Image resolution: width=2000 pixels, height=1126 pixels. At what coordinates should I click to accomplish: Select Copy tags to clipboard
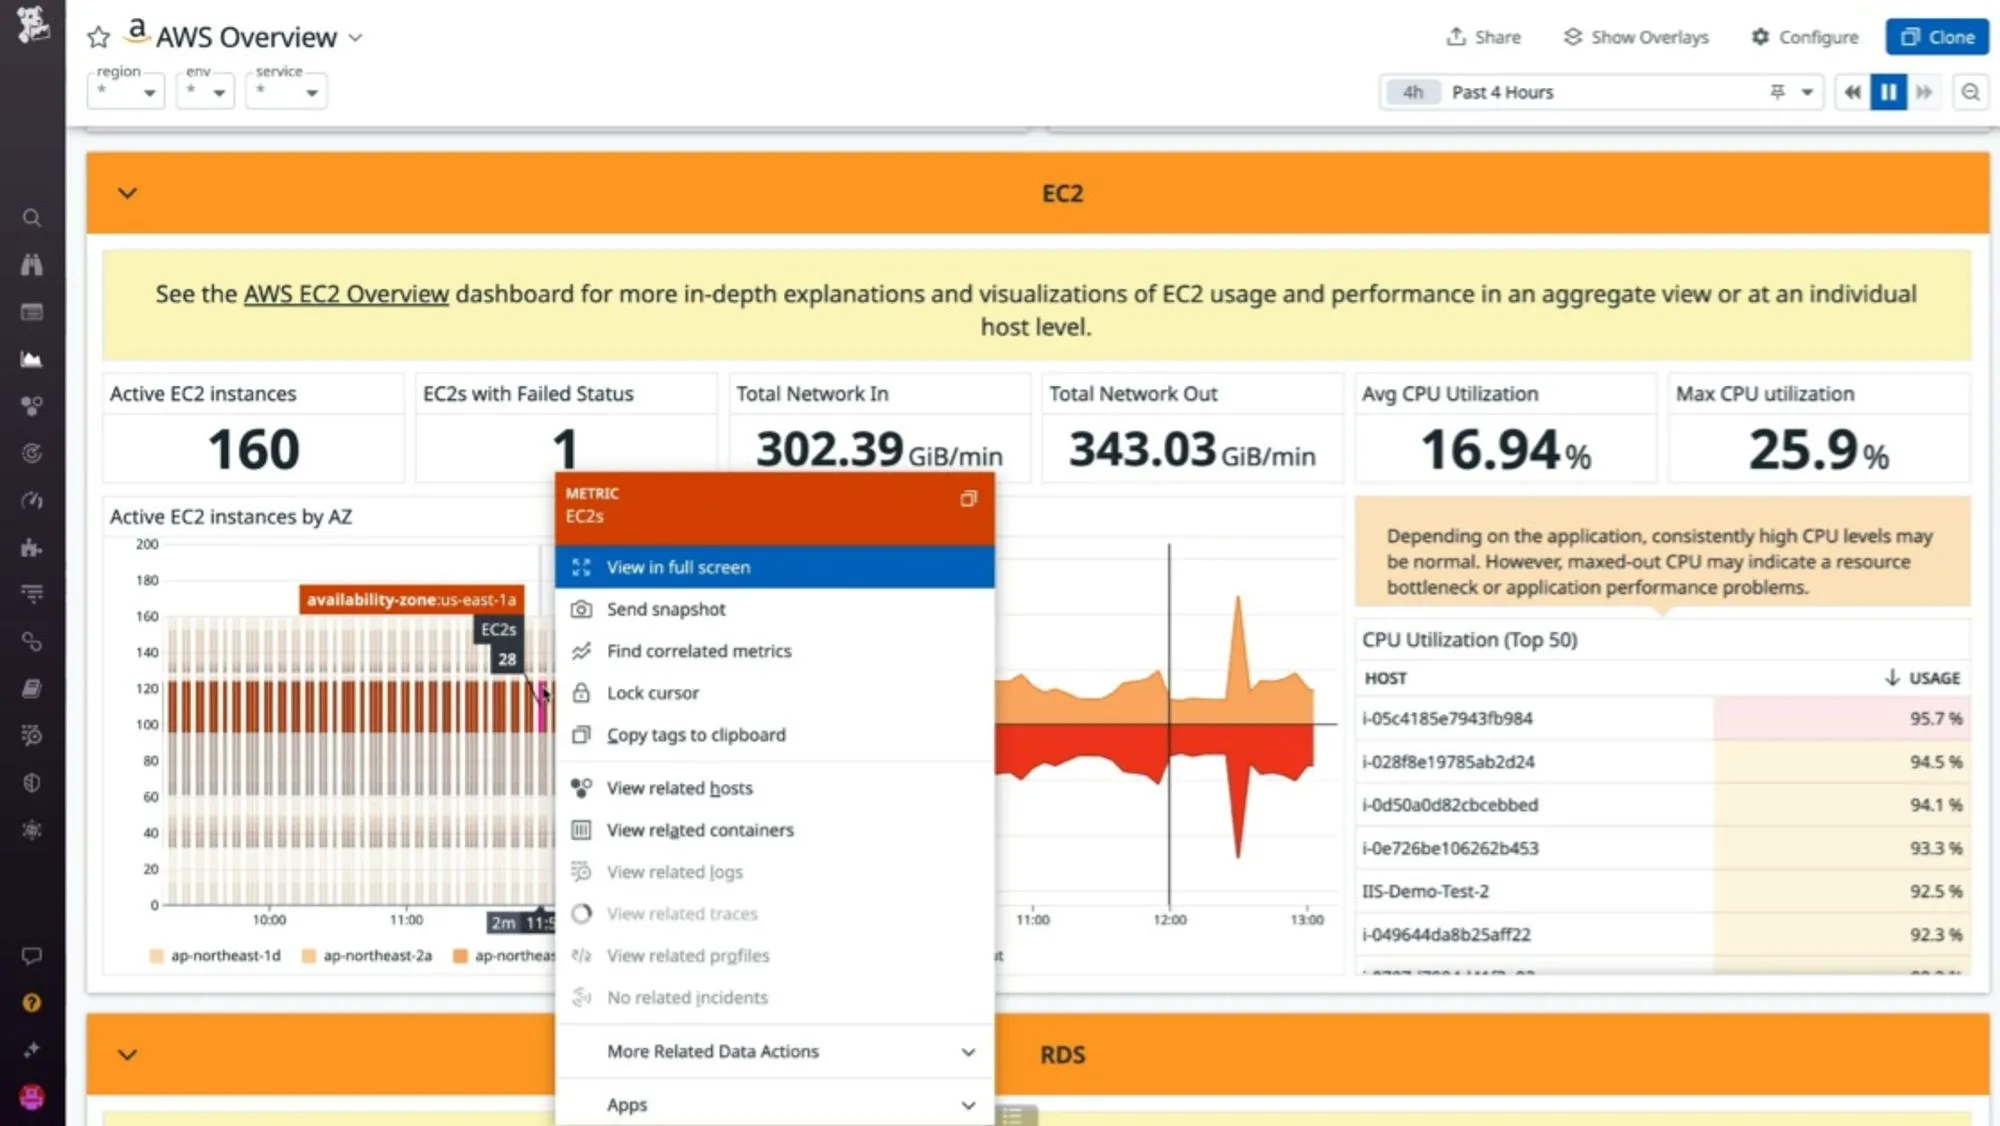point(775,735)
